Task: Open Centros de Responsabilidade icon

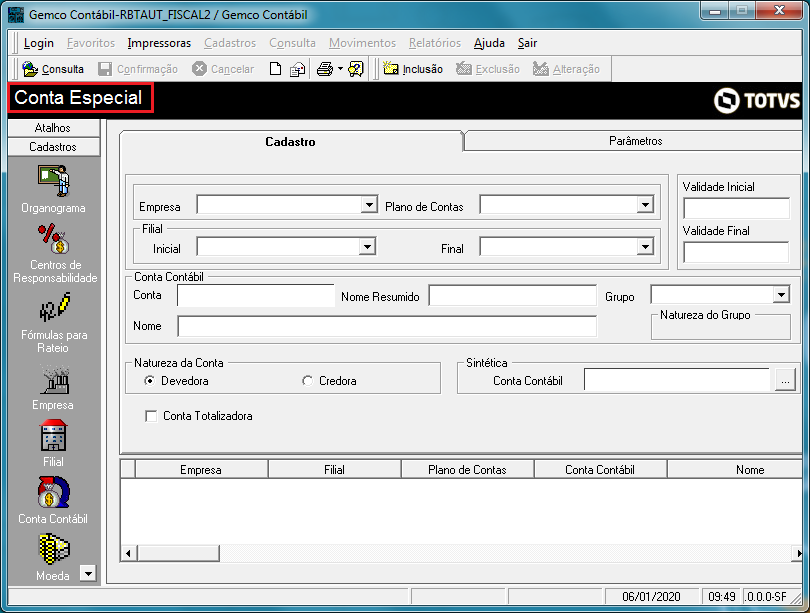Action: pos(54,239)
